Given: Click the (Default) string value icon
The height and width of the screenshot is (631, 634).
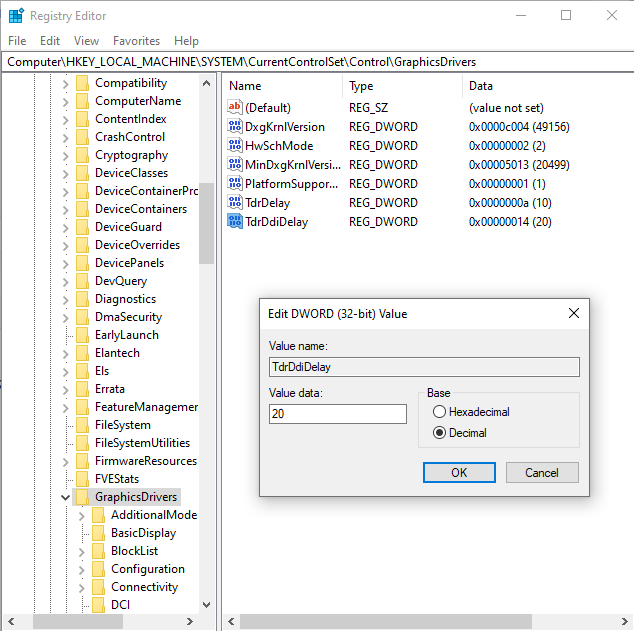Looking at the screenshot, I should [x=235, y=107].
